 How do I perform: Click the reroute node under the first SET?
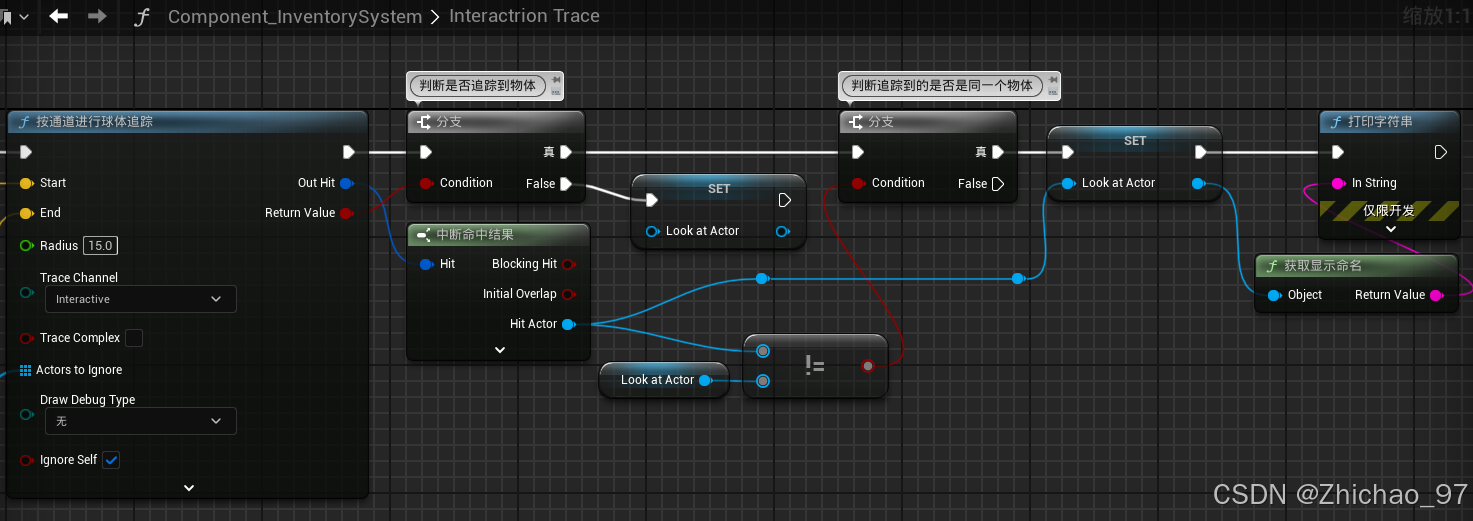click(x=762, y=279)
